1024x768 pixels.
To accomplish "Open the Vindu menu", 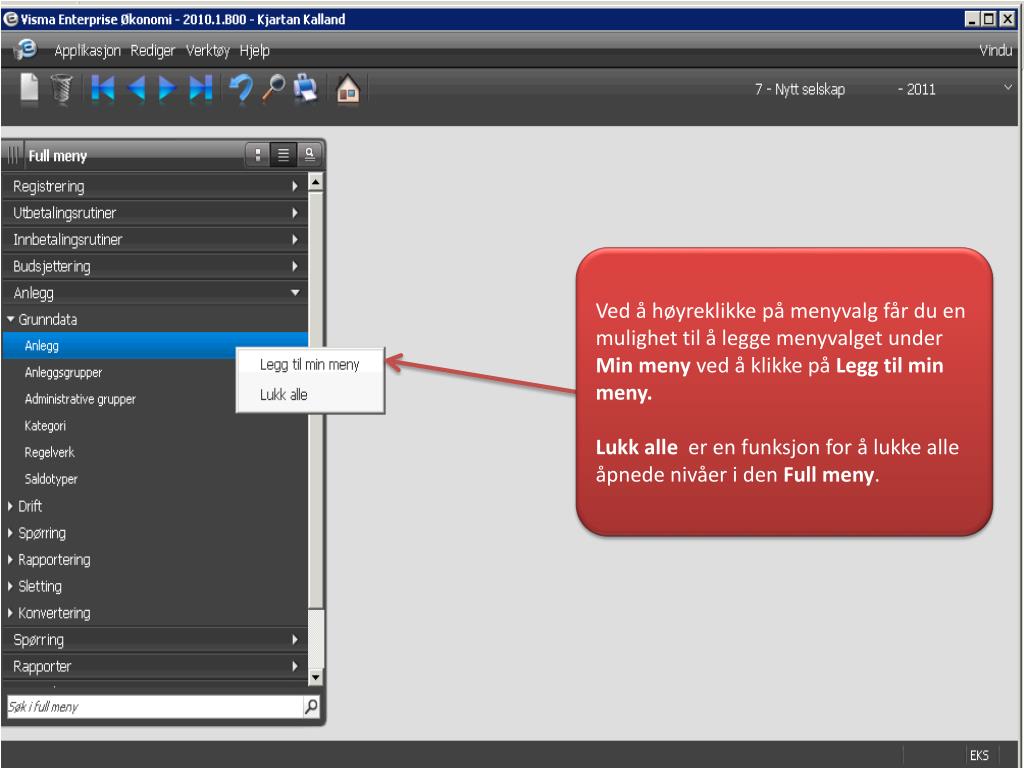I will (x=995, y=50).
